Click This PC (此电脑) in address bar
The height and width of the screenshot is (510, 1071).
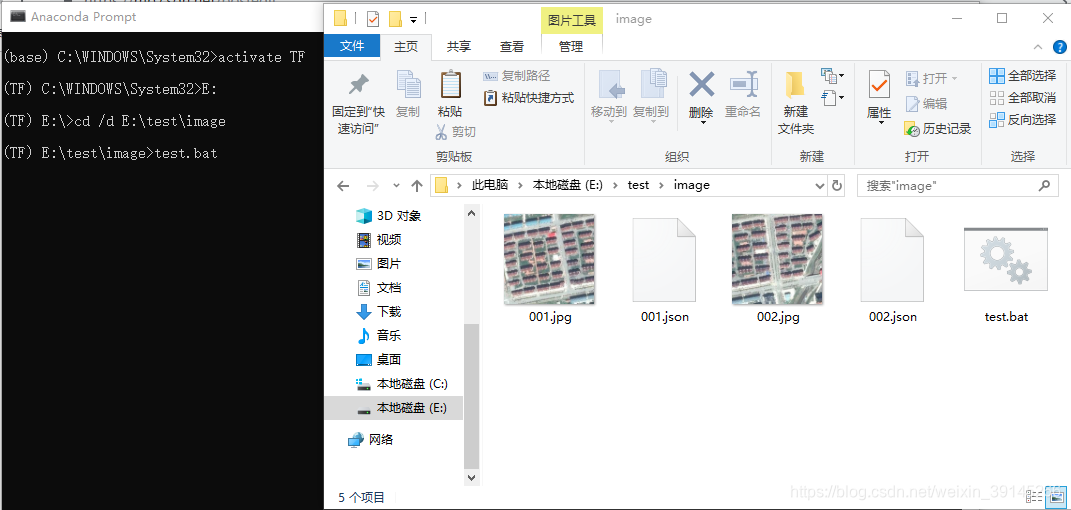(490, 185)
